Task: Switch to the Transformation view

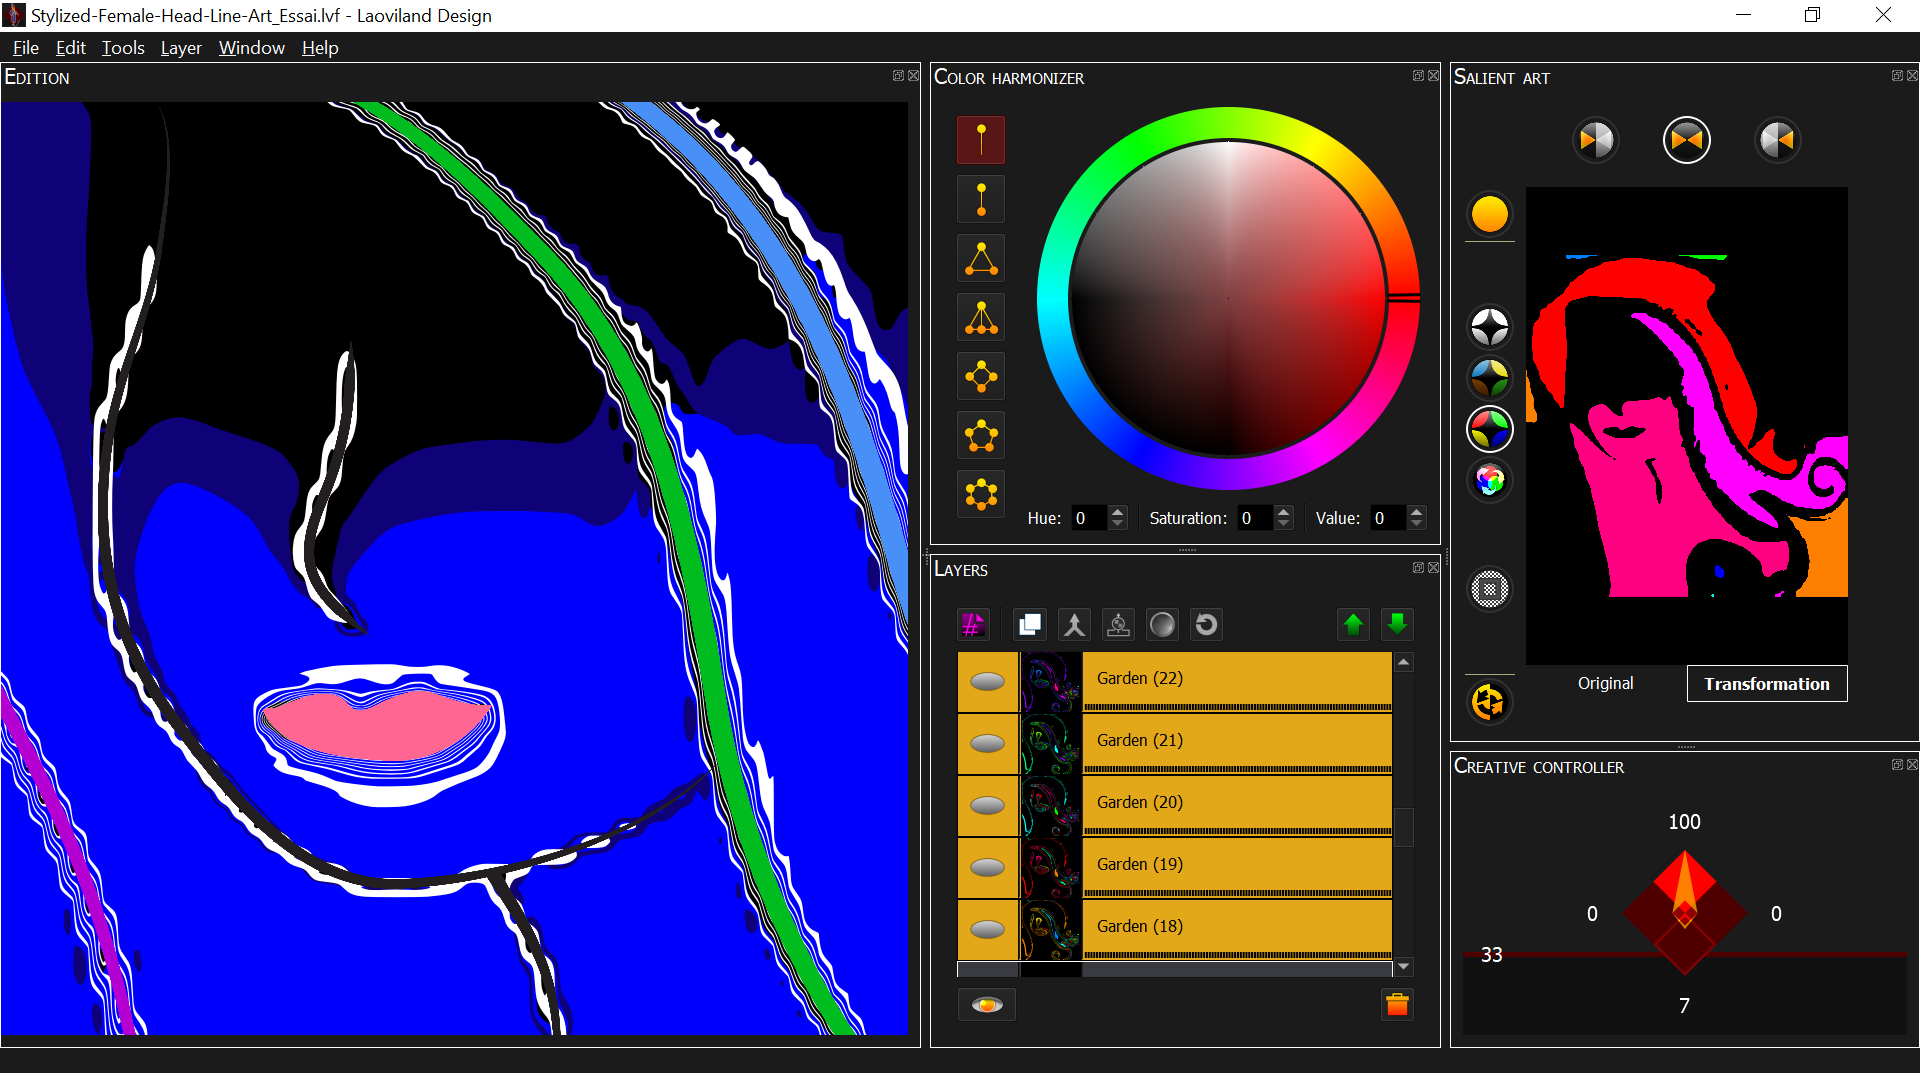Action: (x=1767, y=684)
